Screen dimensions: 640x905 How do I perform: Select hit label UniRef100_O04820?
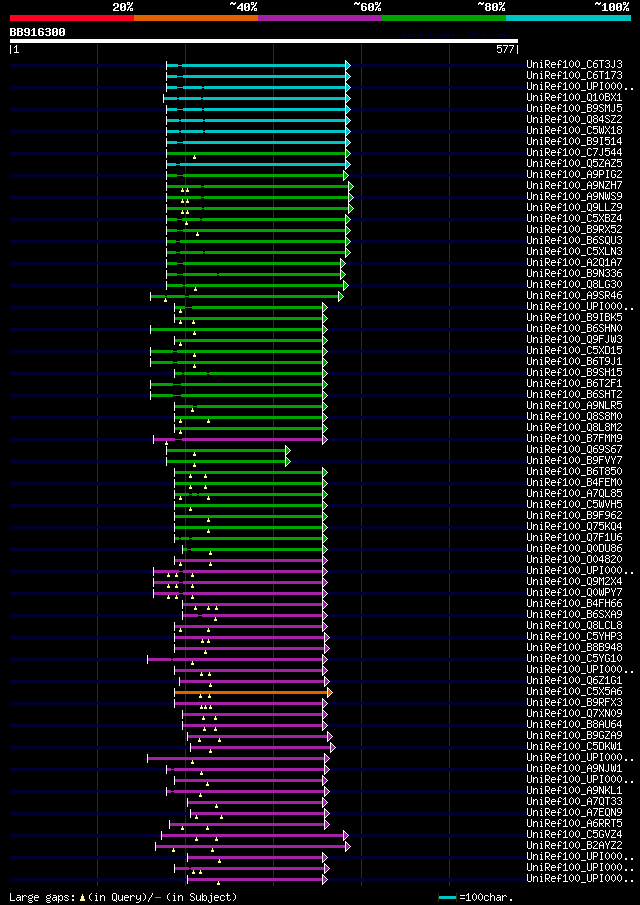[574, 559]
